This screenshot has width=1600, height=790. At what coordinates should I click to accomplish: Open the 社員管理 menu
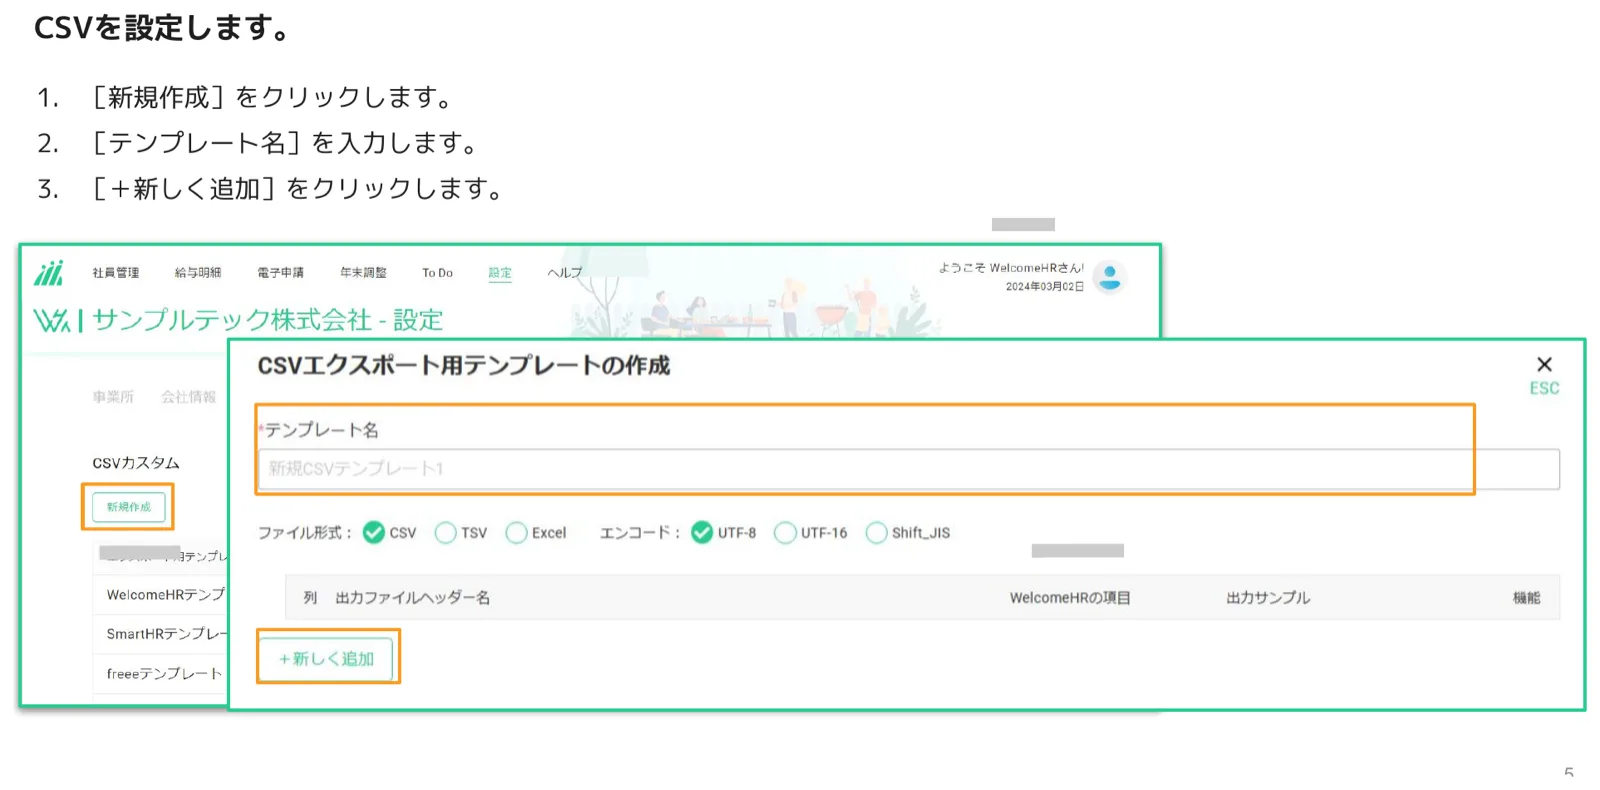(x=116, y=273)
